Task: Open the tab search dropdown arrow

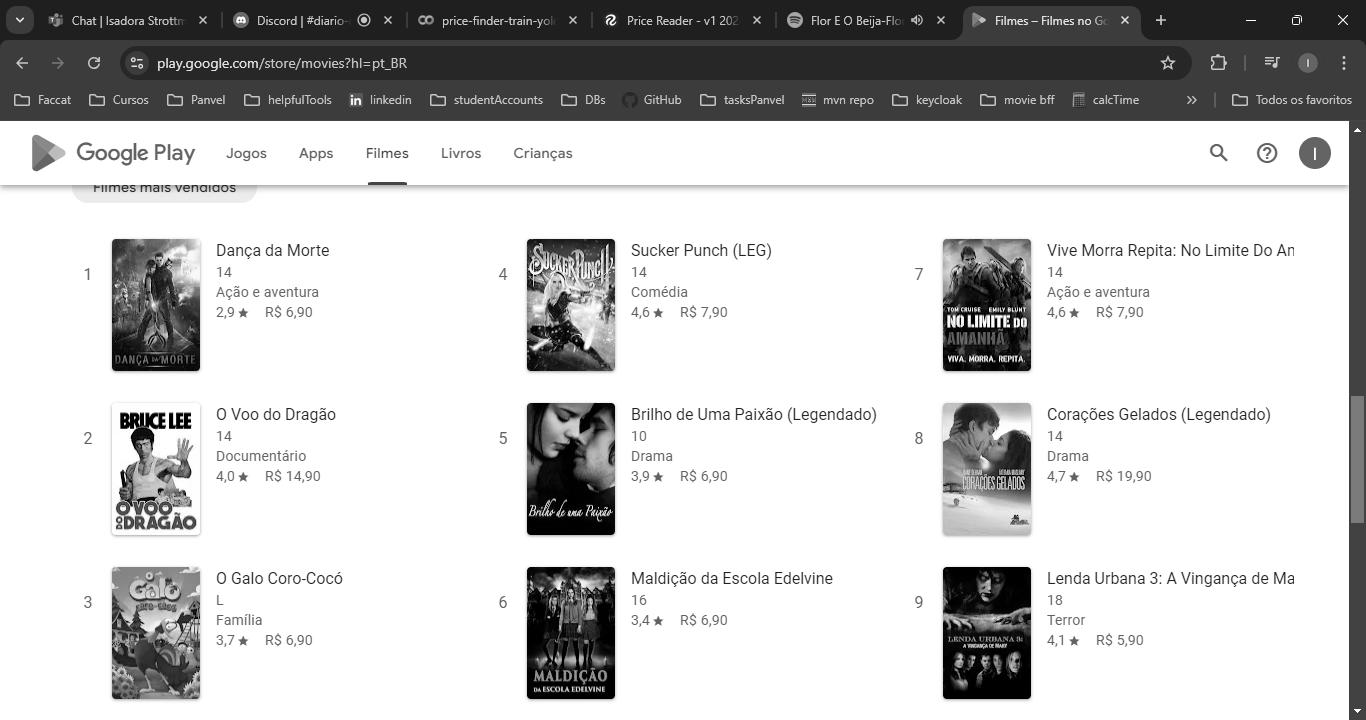Action: [x=20, y=20]
